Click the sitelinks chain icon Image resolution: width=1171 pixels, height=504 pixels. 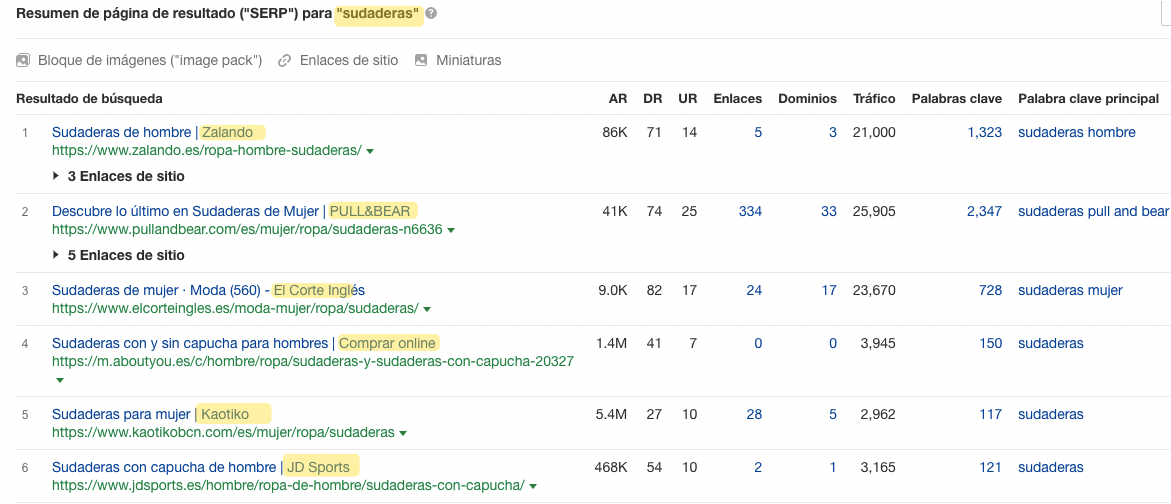tap(284, 60)
